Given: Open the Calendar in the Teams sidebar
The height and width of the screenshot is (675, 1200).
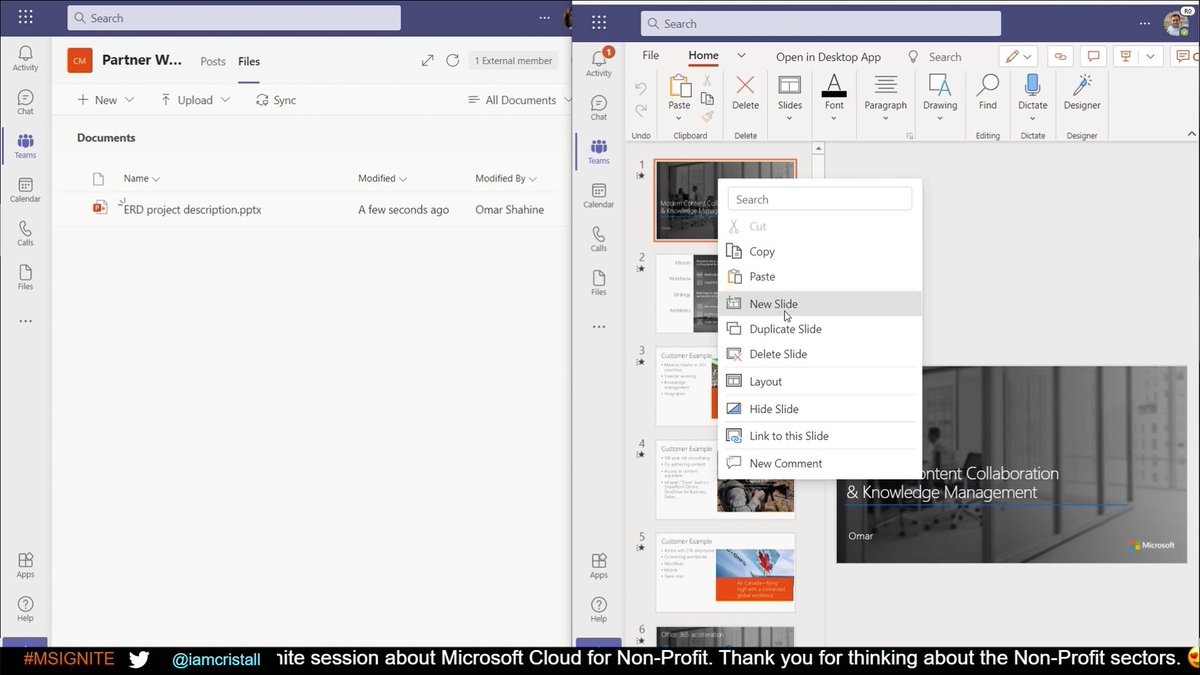Looking at the screenshot, I should [598, 191].
